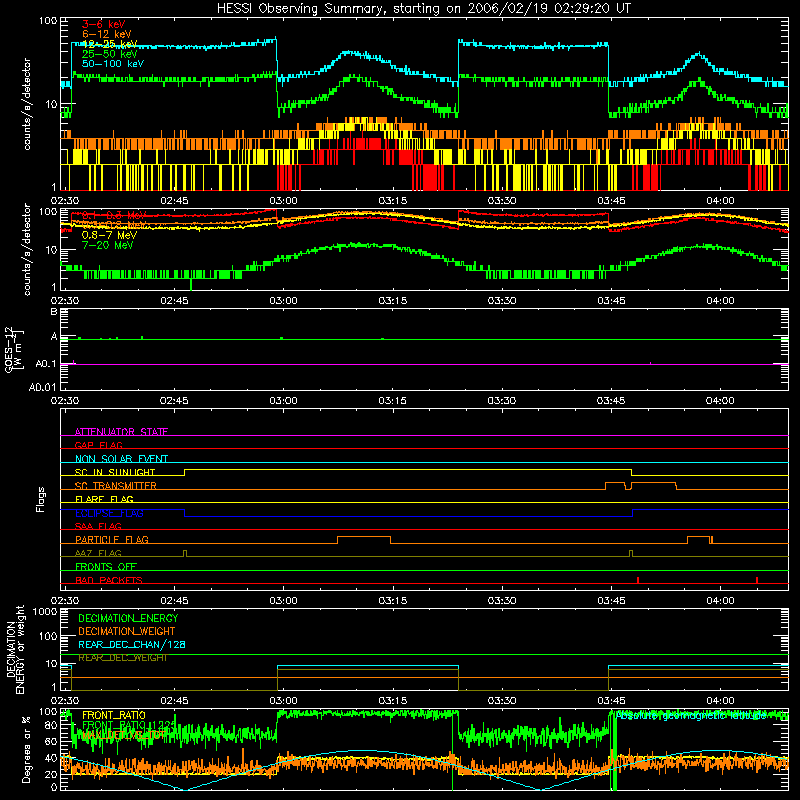This screenshot has height=800, width=800.
Task: Click the DECIMATION_WEIGHT legend label
Action: click(x=127, y=631)
